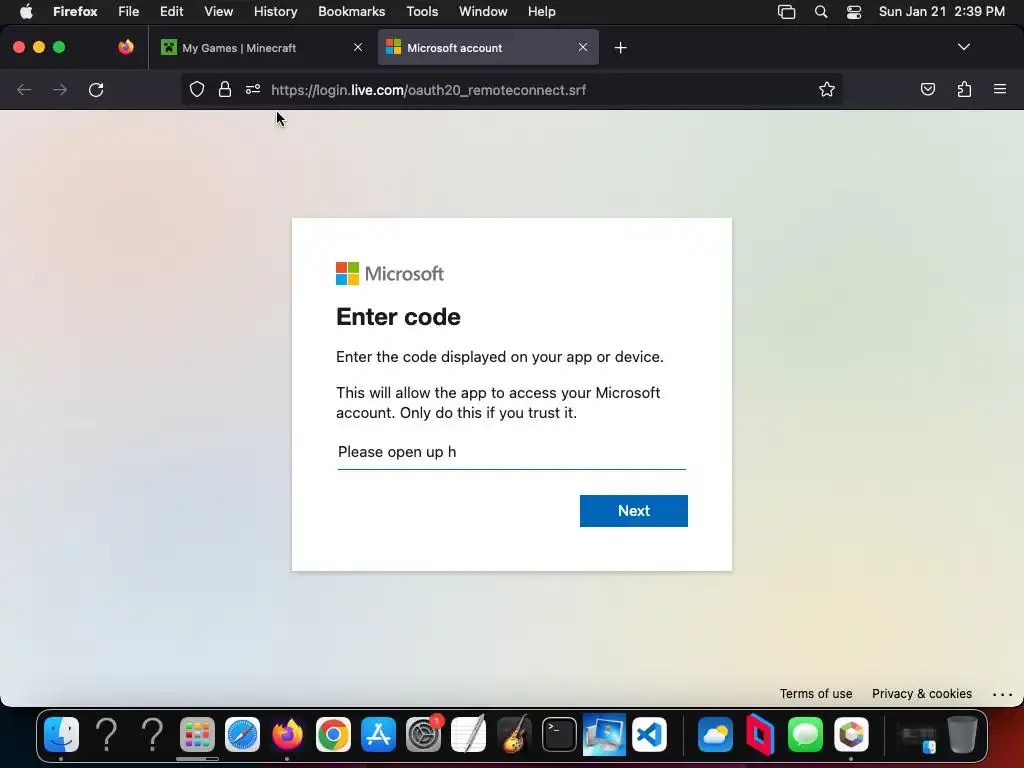Close the My Games | Minecraft tab

358,47
